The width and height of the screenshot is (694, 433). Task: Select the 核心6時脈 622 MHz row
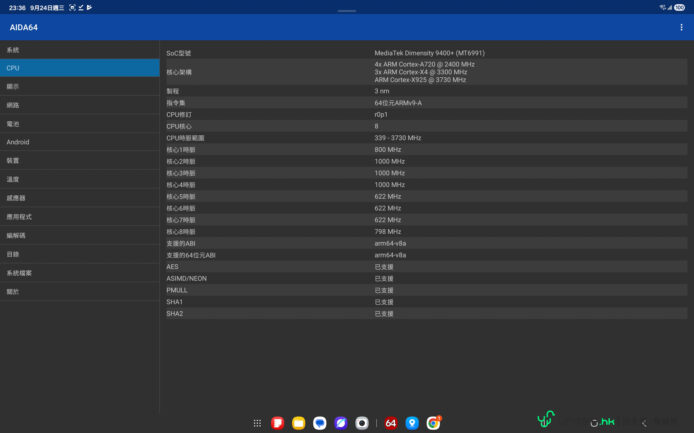(x=427, y=208)
